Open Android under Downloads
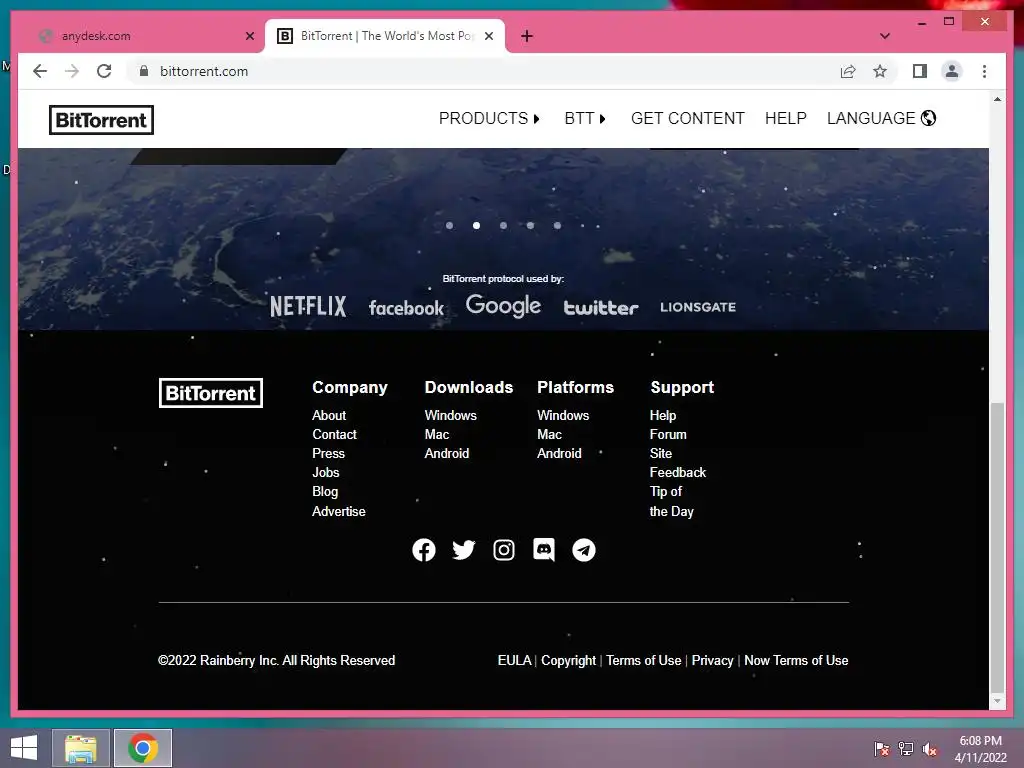Image resolution: width=1024 pixels, height=768 pixels. (x=447, y=453)
